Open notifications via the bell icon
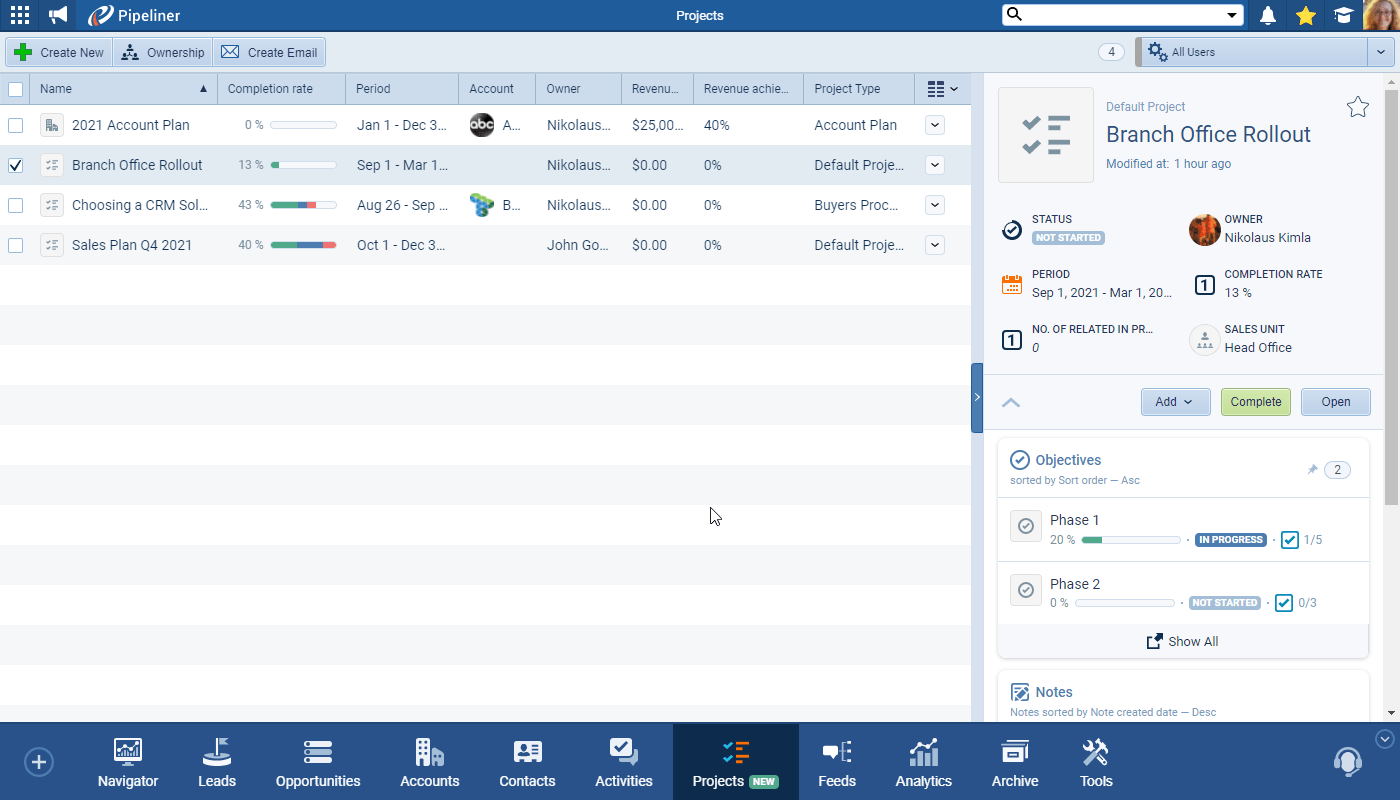 1267,15
